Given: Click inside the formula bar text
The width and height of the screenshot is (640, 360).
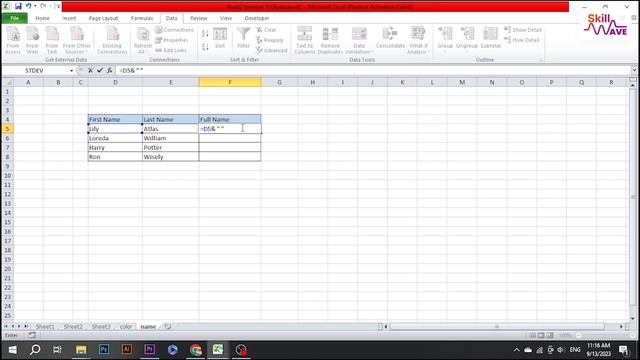Looking at the screenshot, I should [x=372, y=71].
